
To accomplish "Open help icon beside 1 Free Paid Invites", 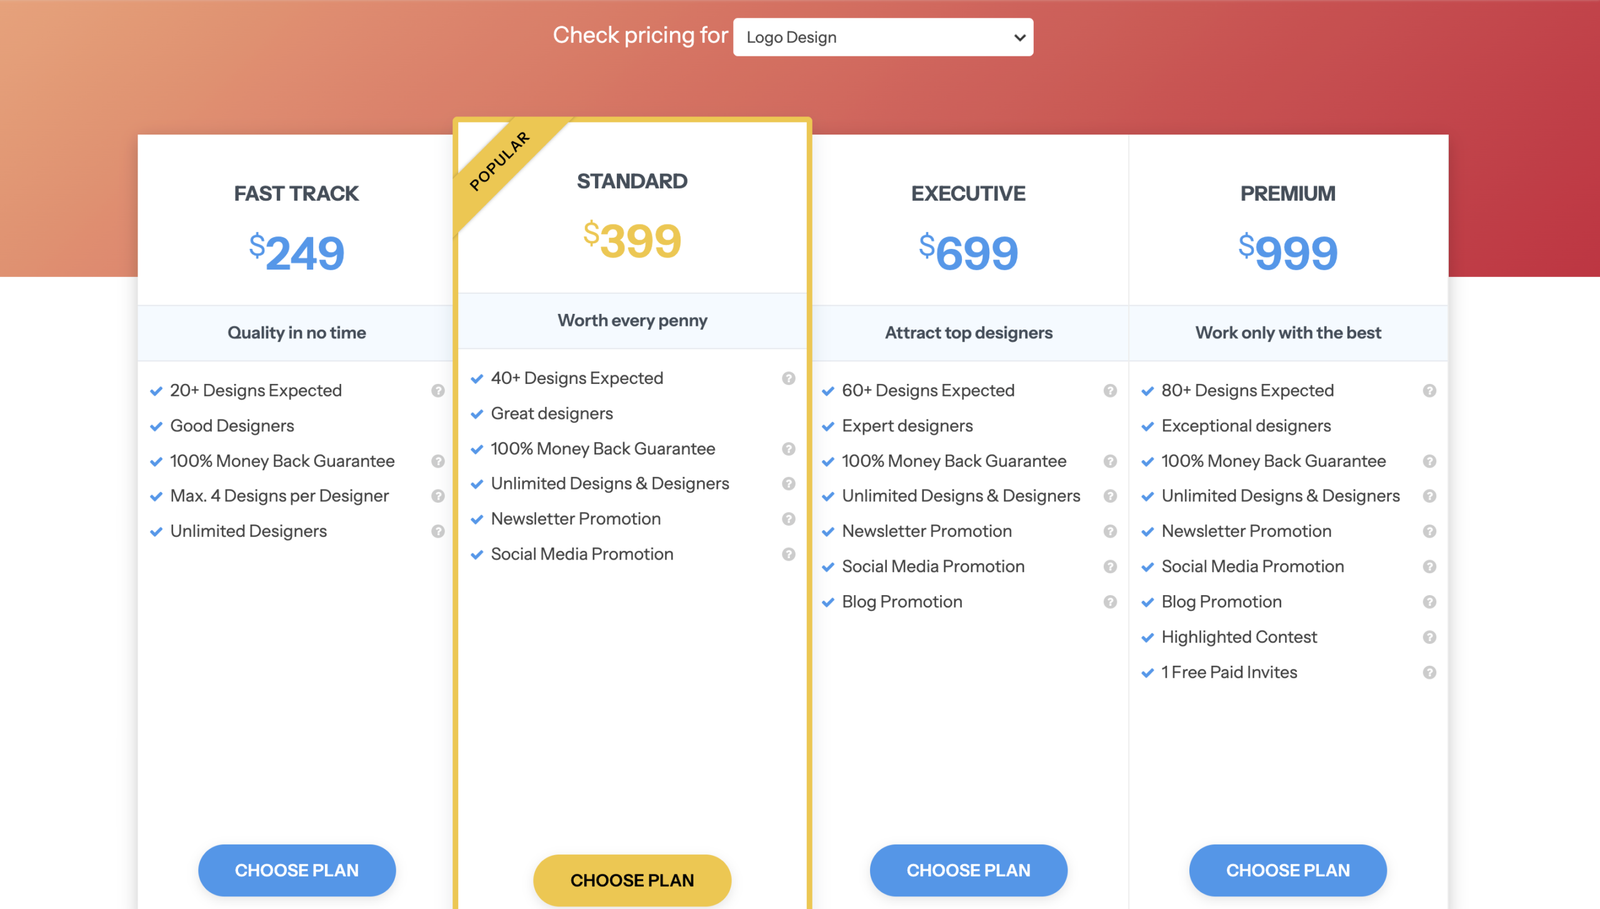I will (1430, 673).
